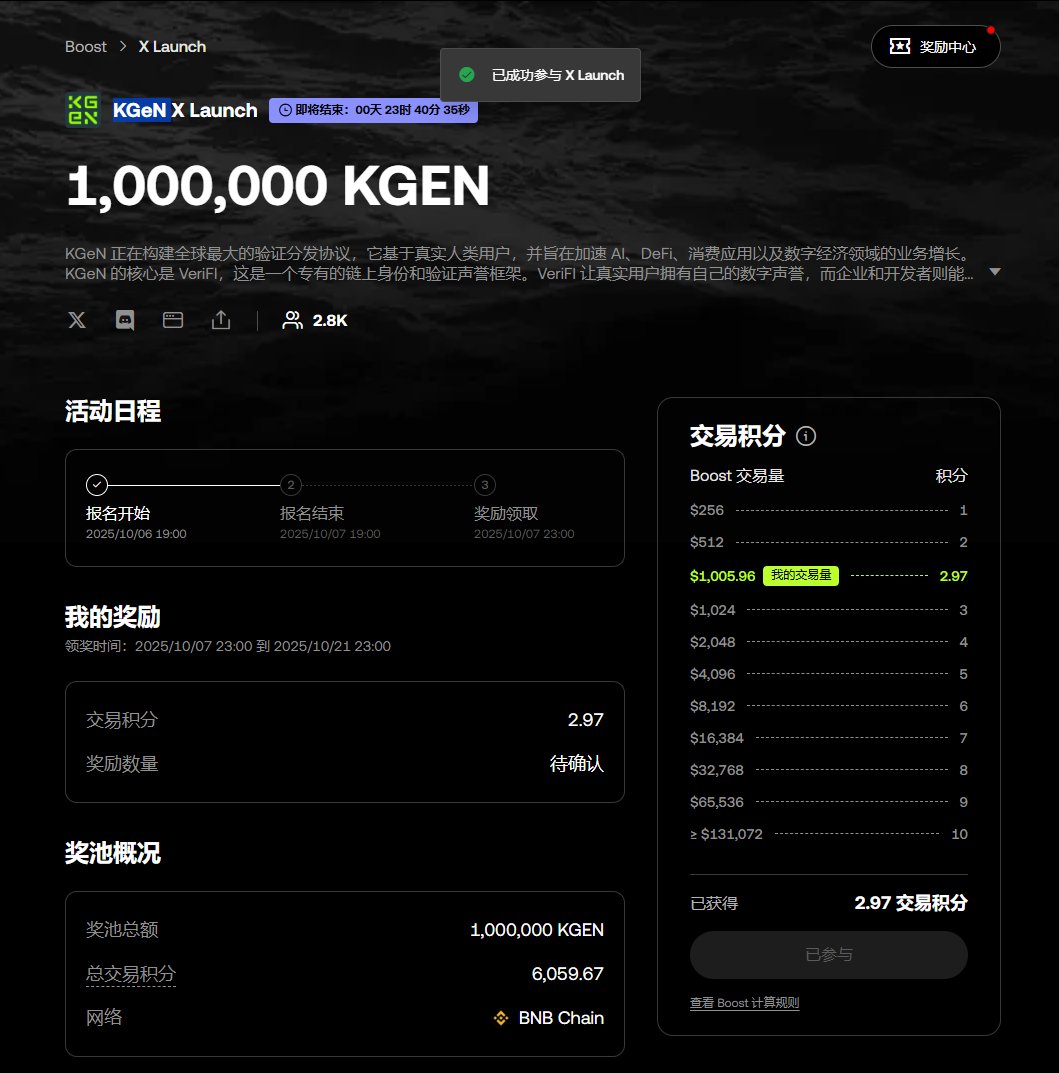Image resolution: width=1059 pixels, height=1073 pixels.
Task: Click the 积分 column header
Action: point(952,476)
